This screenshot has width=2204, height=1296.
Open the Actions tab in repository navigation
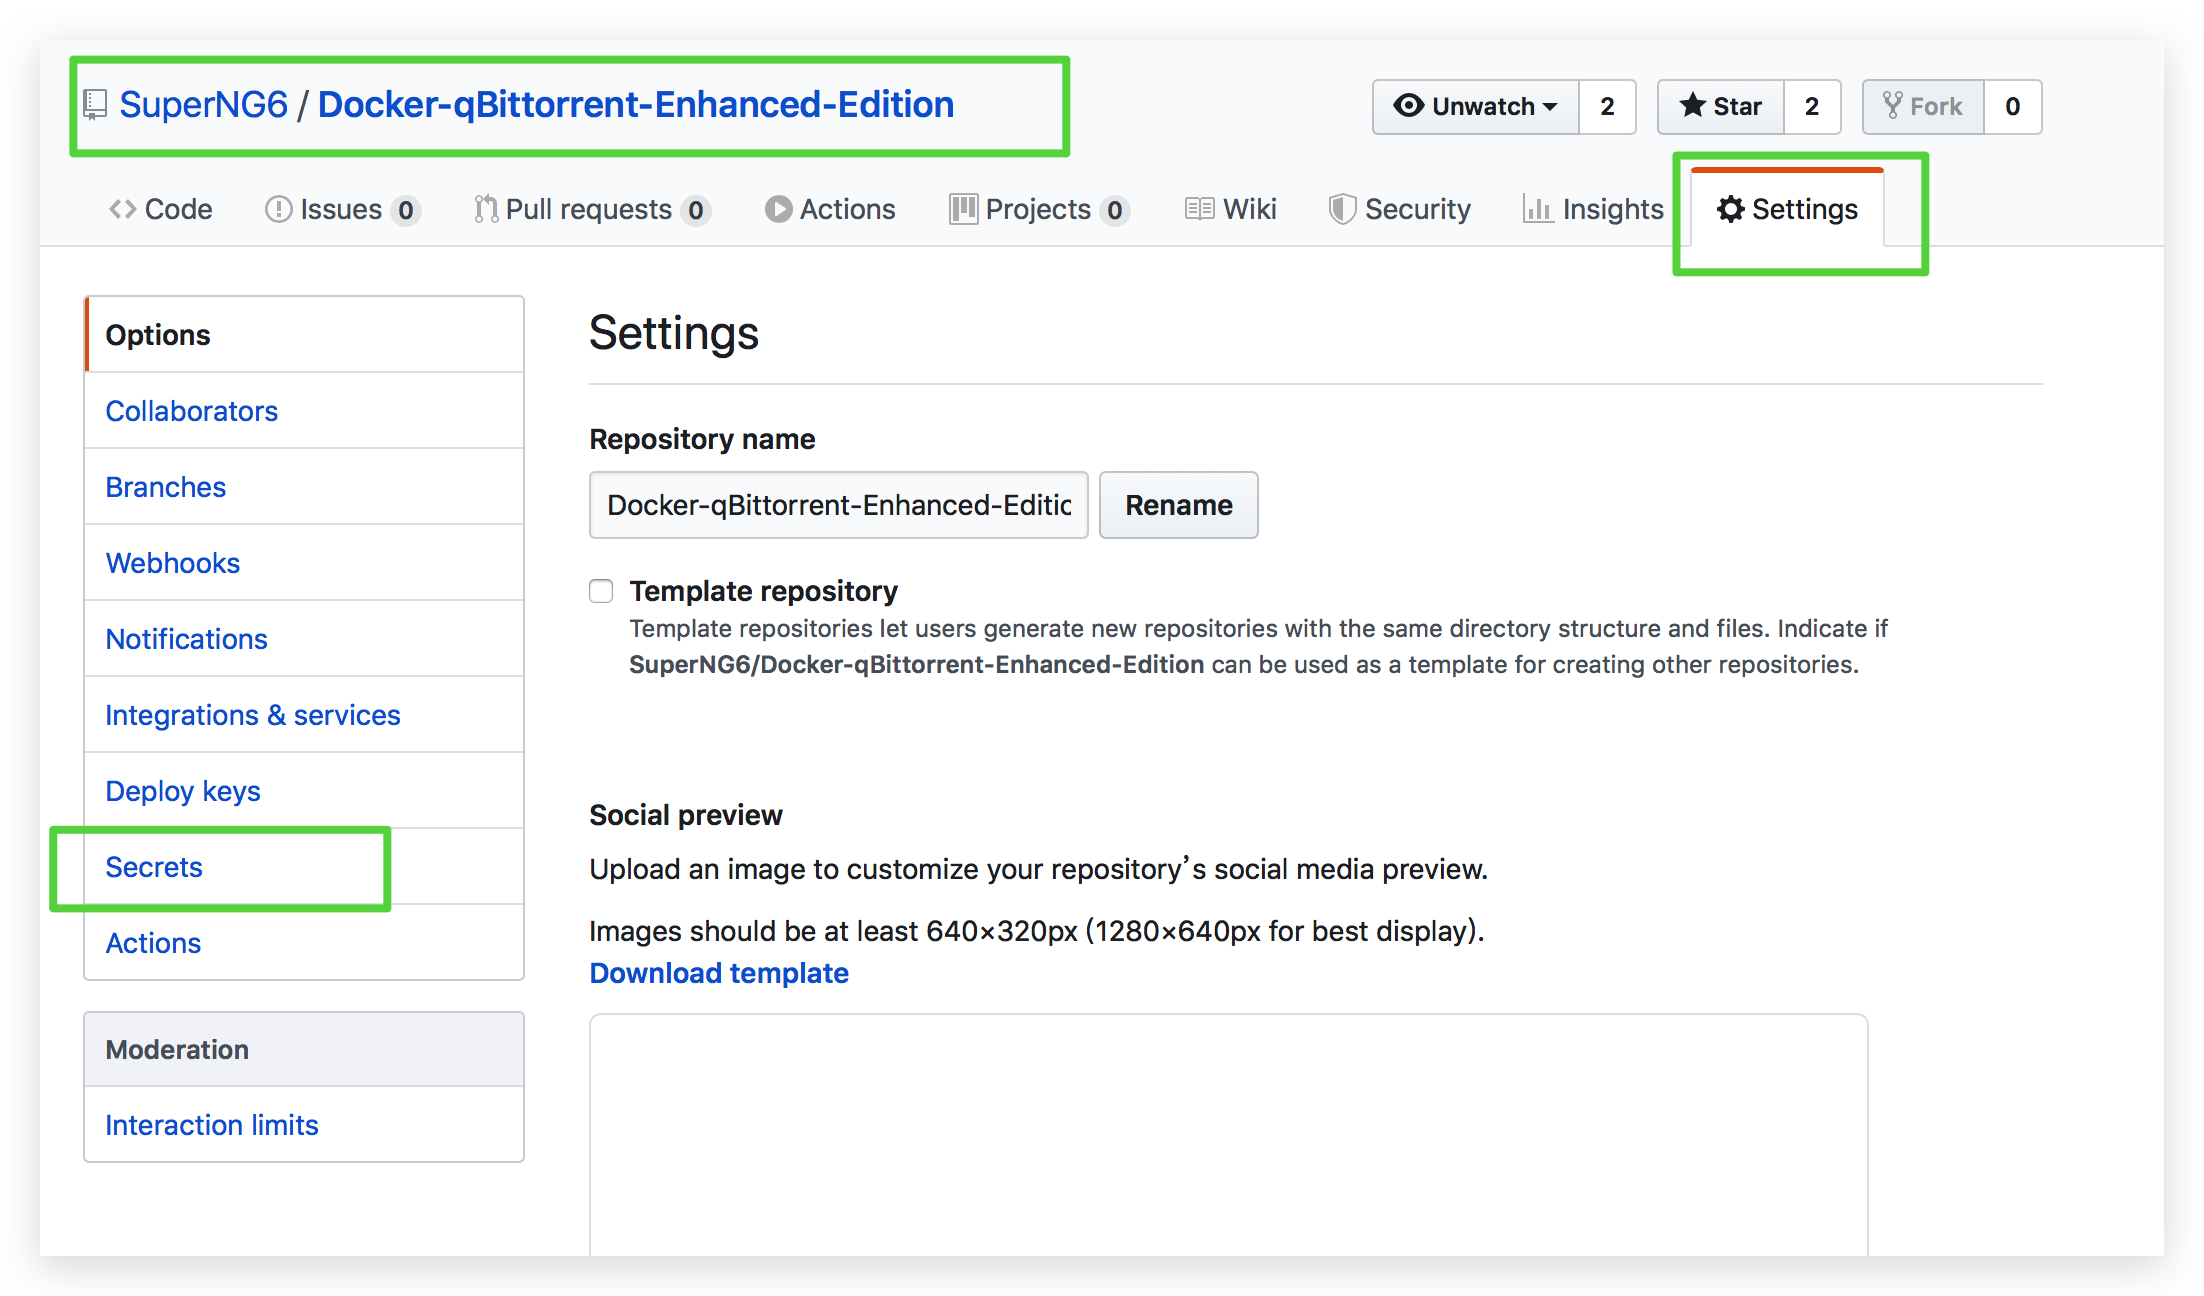[x=830, y=209]
